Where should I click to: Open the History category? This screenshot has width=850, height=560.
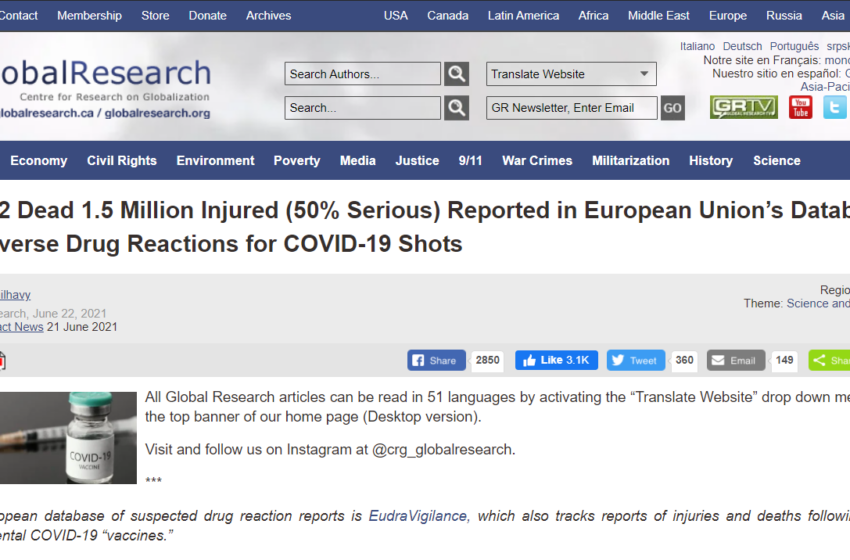711,160
